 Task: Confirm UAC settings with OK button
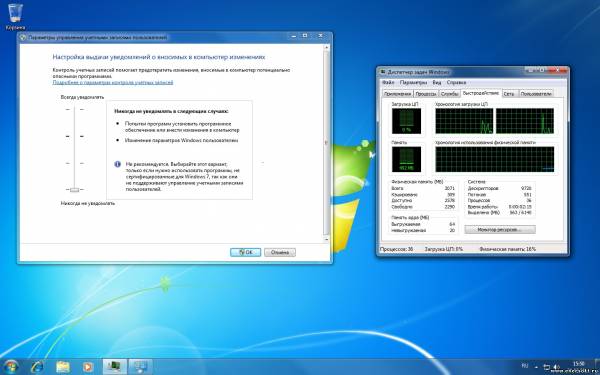(x=245, y=252)
